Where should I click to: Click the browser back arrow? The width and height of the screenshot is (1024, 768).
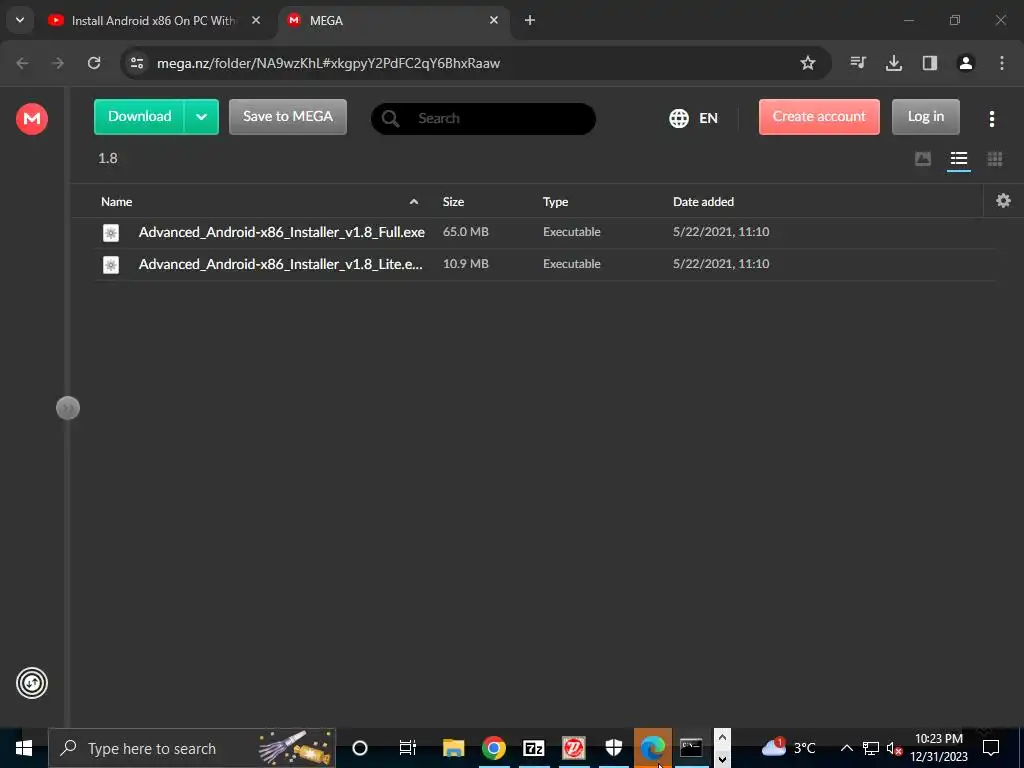22,63
